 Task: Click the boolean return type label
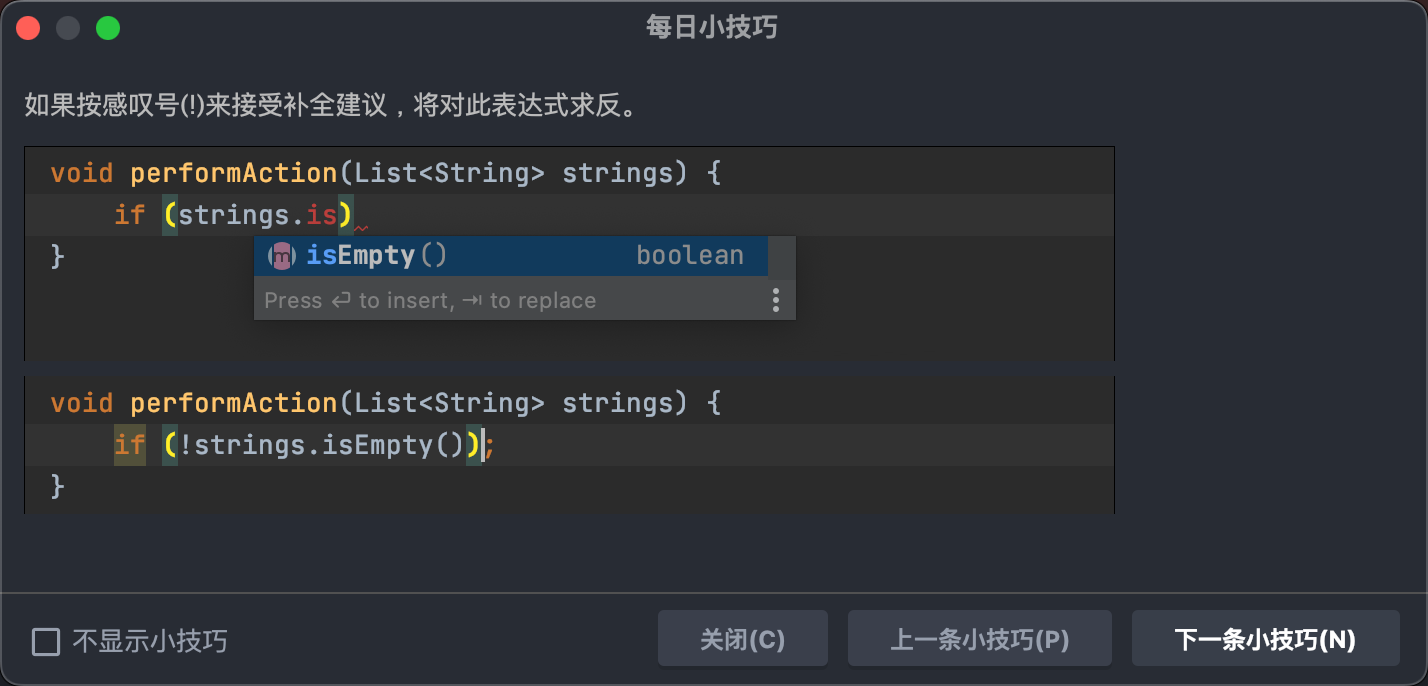(690, 255)
